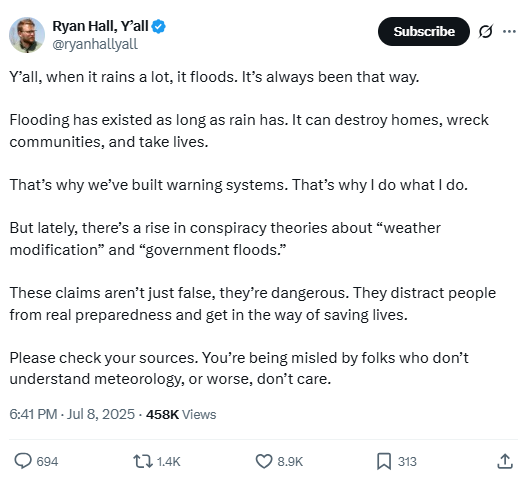
Task: Open Ryan Hall's profile picture
Action: (27, 35)
